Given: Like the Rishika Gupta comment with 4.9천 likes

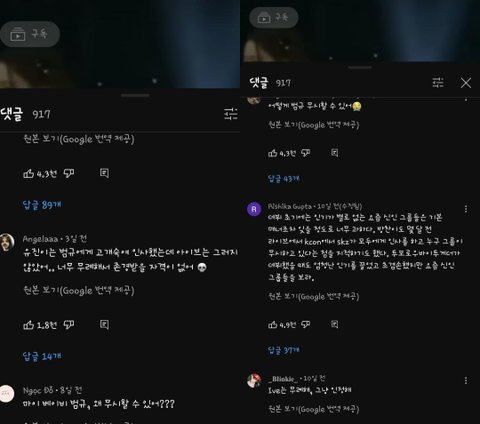Looking at the screenshot, I should click(273, 324).
